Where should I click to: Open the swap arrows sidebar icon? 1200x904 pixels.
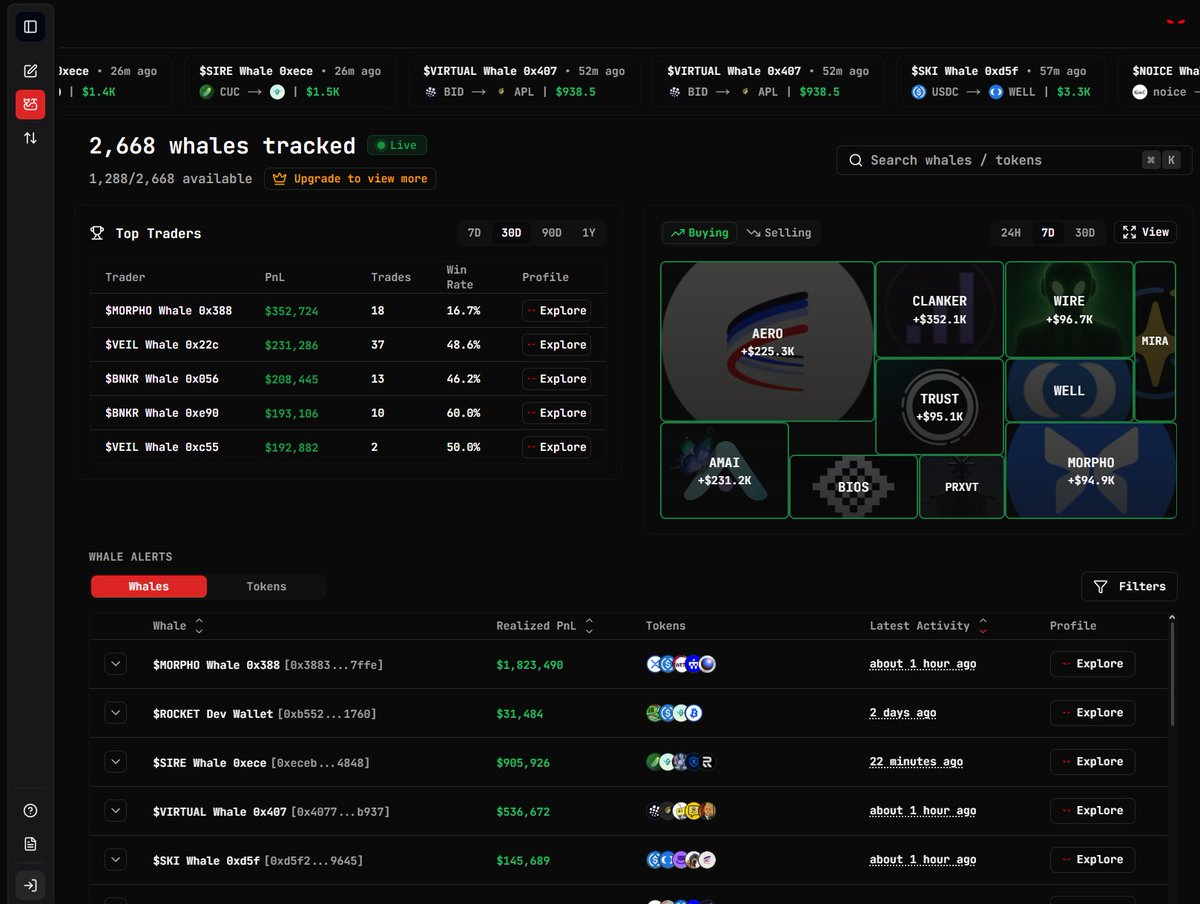coord(30,138)
